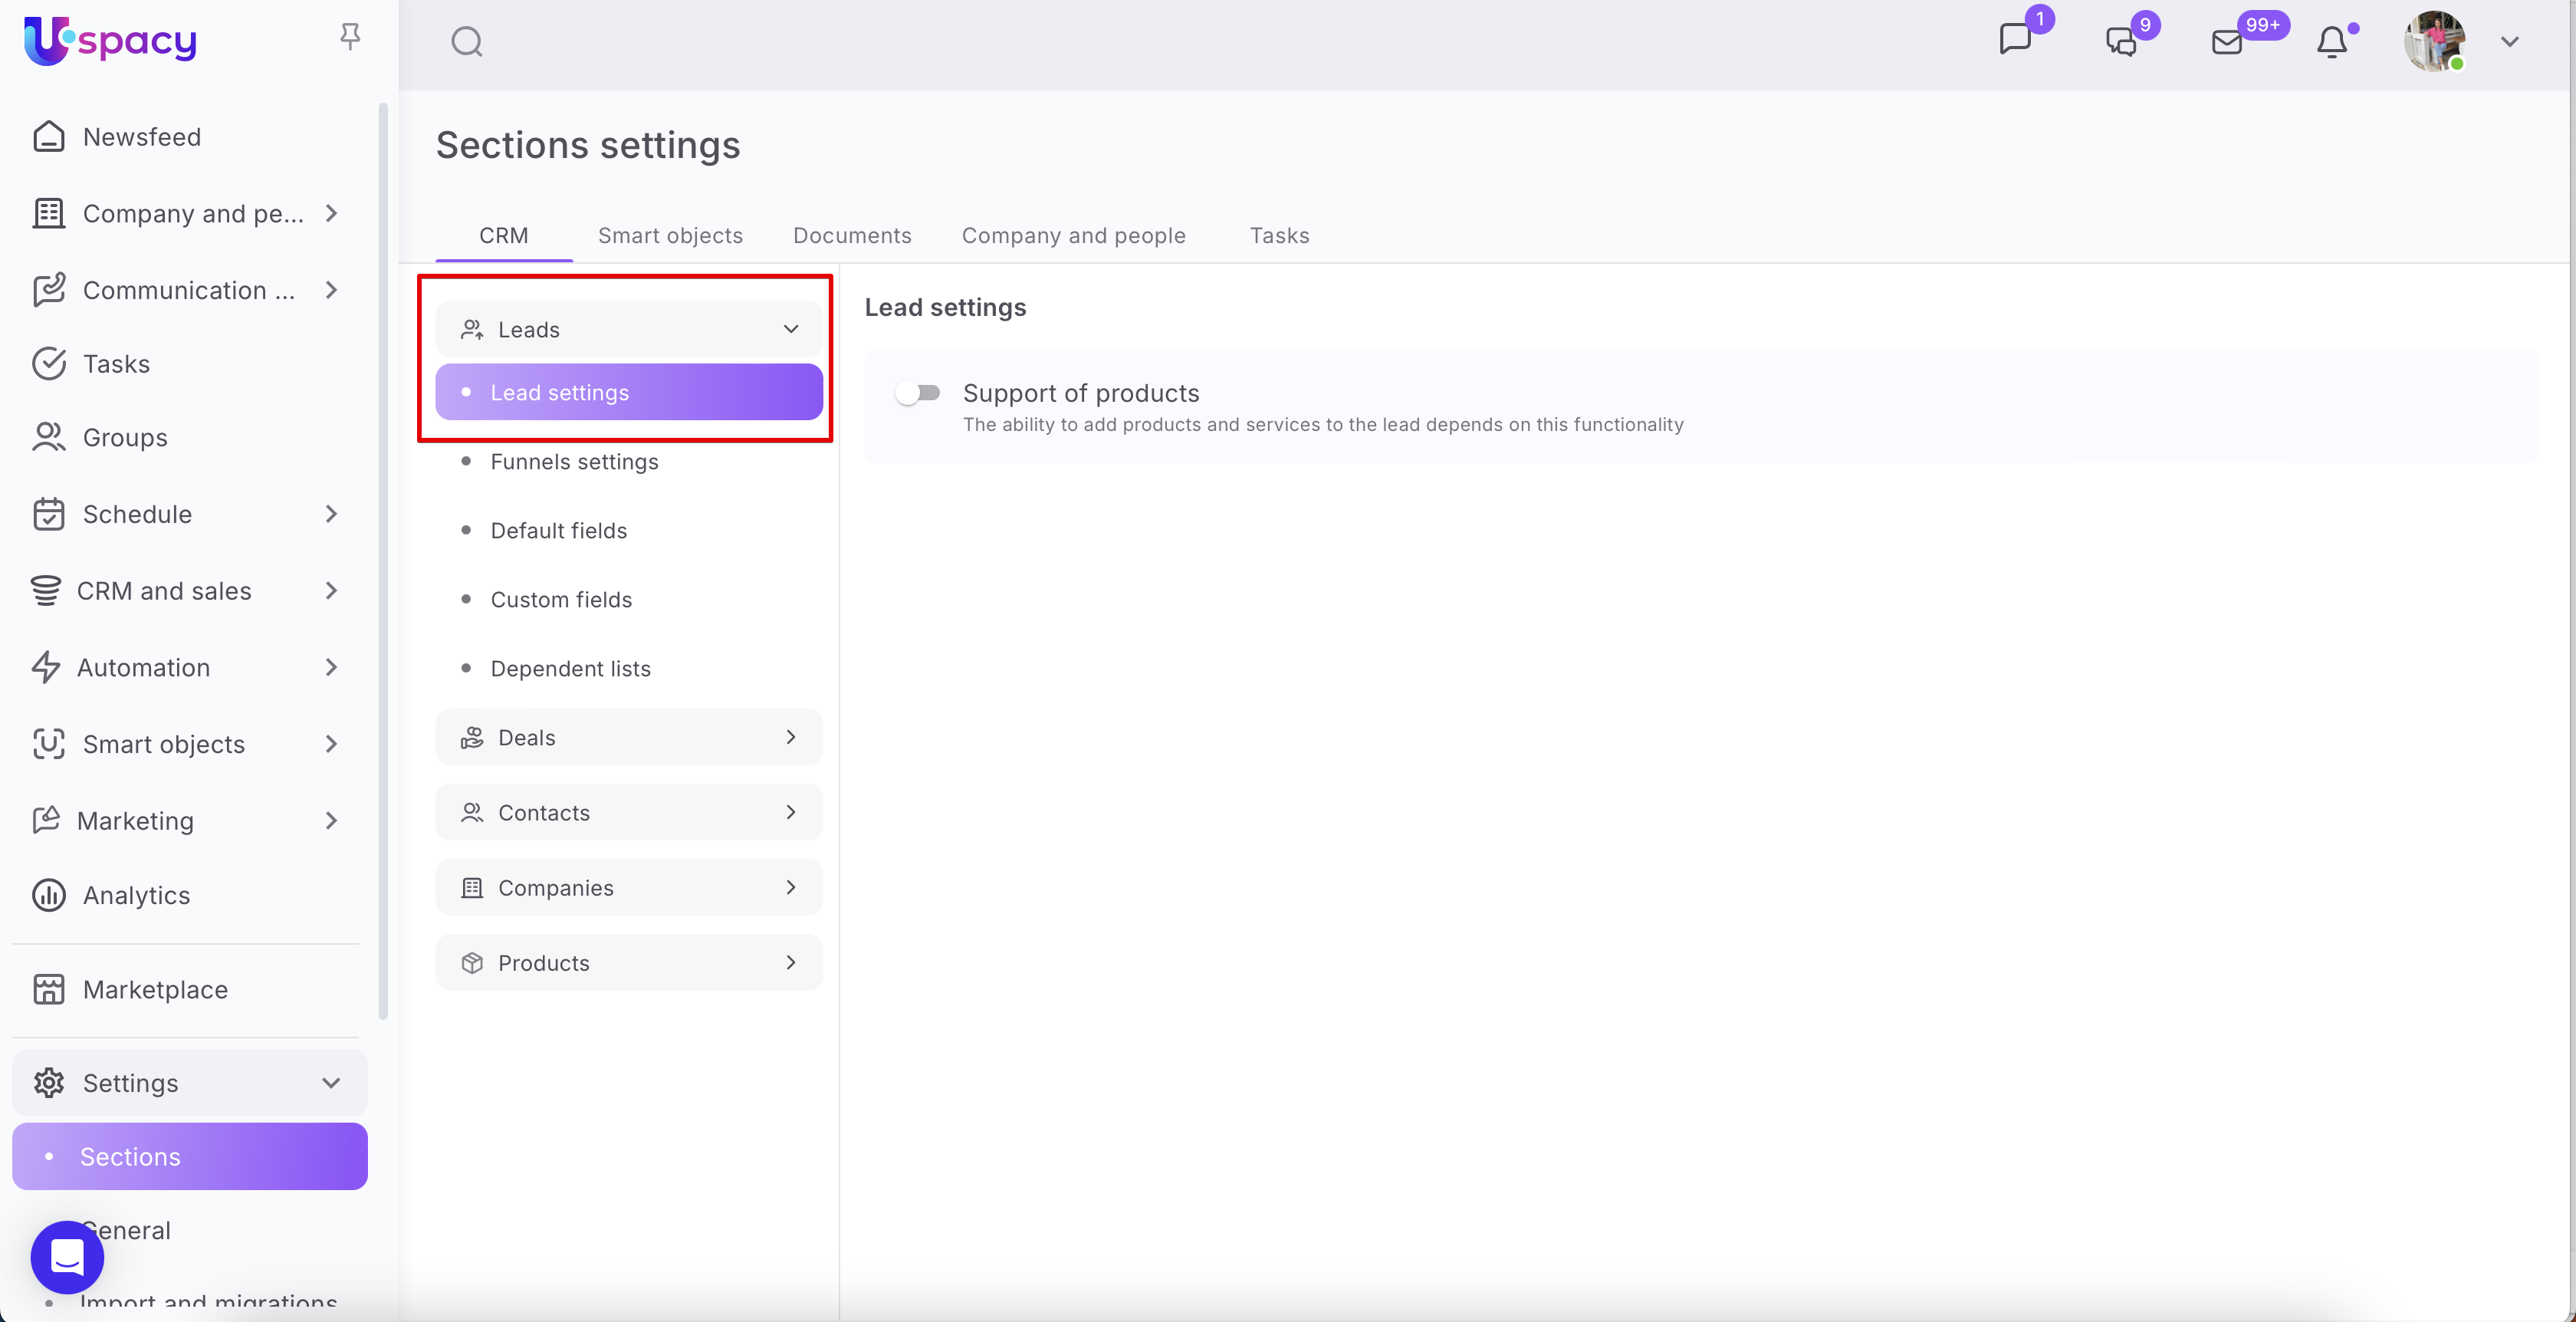Viewport: 2576px width, 1322px height.
Task: Open the notifications bell
Action: click(x=2332, y=42)
